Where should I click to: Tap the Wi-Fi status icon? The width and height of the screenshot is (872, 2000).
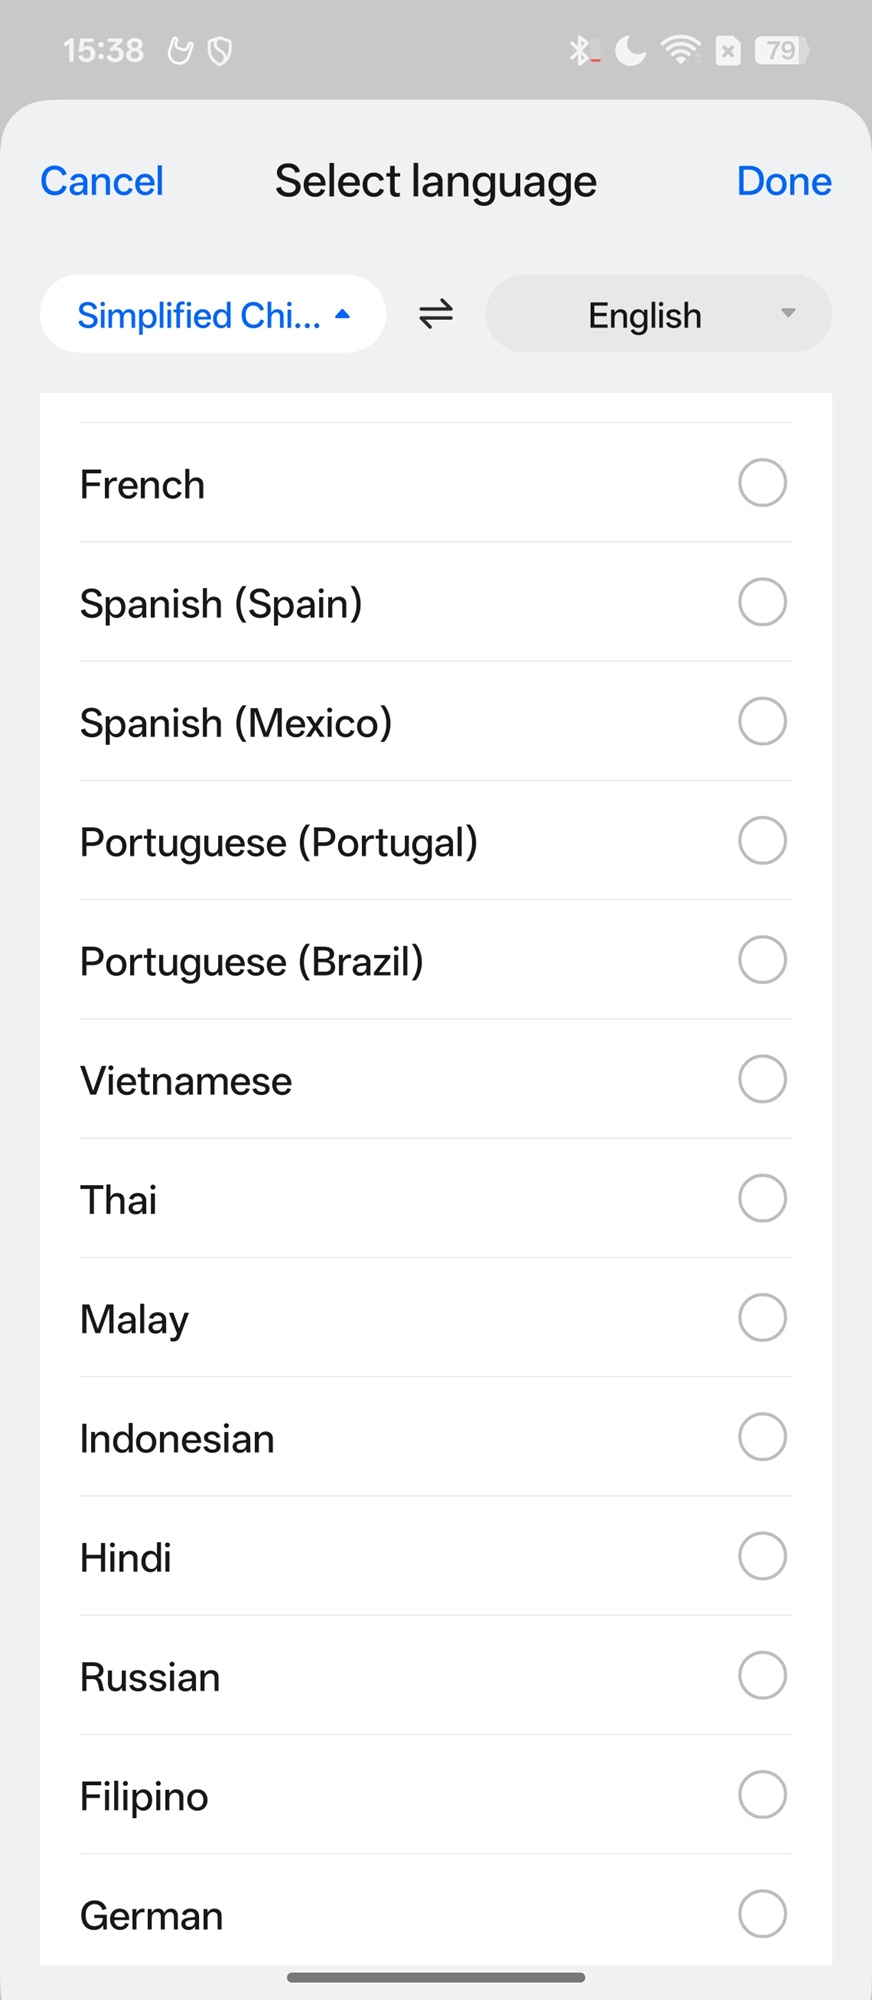tap(681, 50)
